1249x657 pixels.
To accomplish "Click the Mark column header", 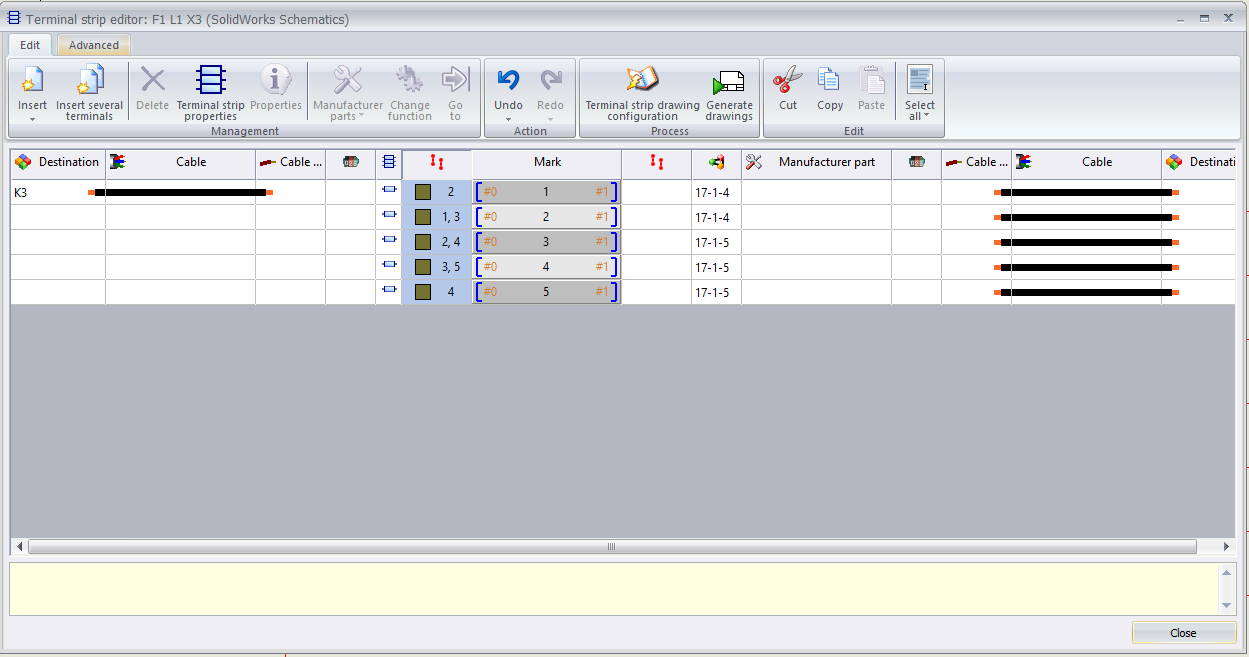I will tap(547, 162).
